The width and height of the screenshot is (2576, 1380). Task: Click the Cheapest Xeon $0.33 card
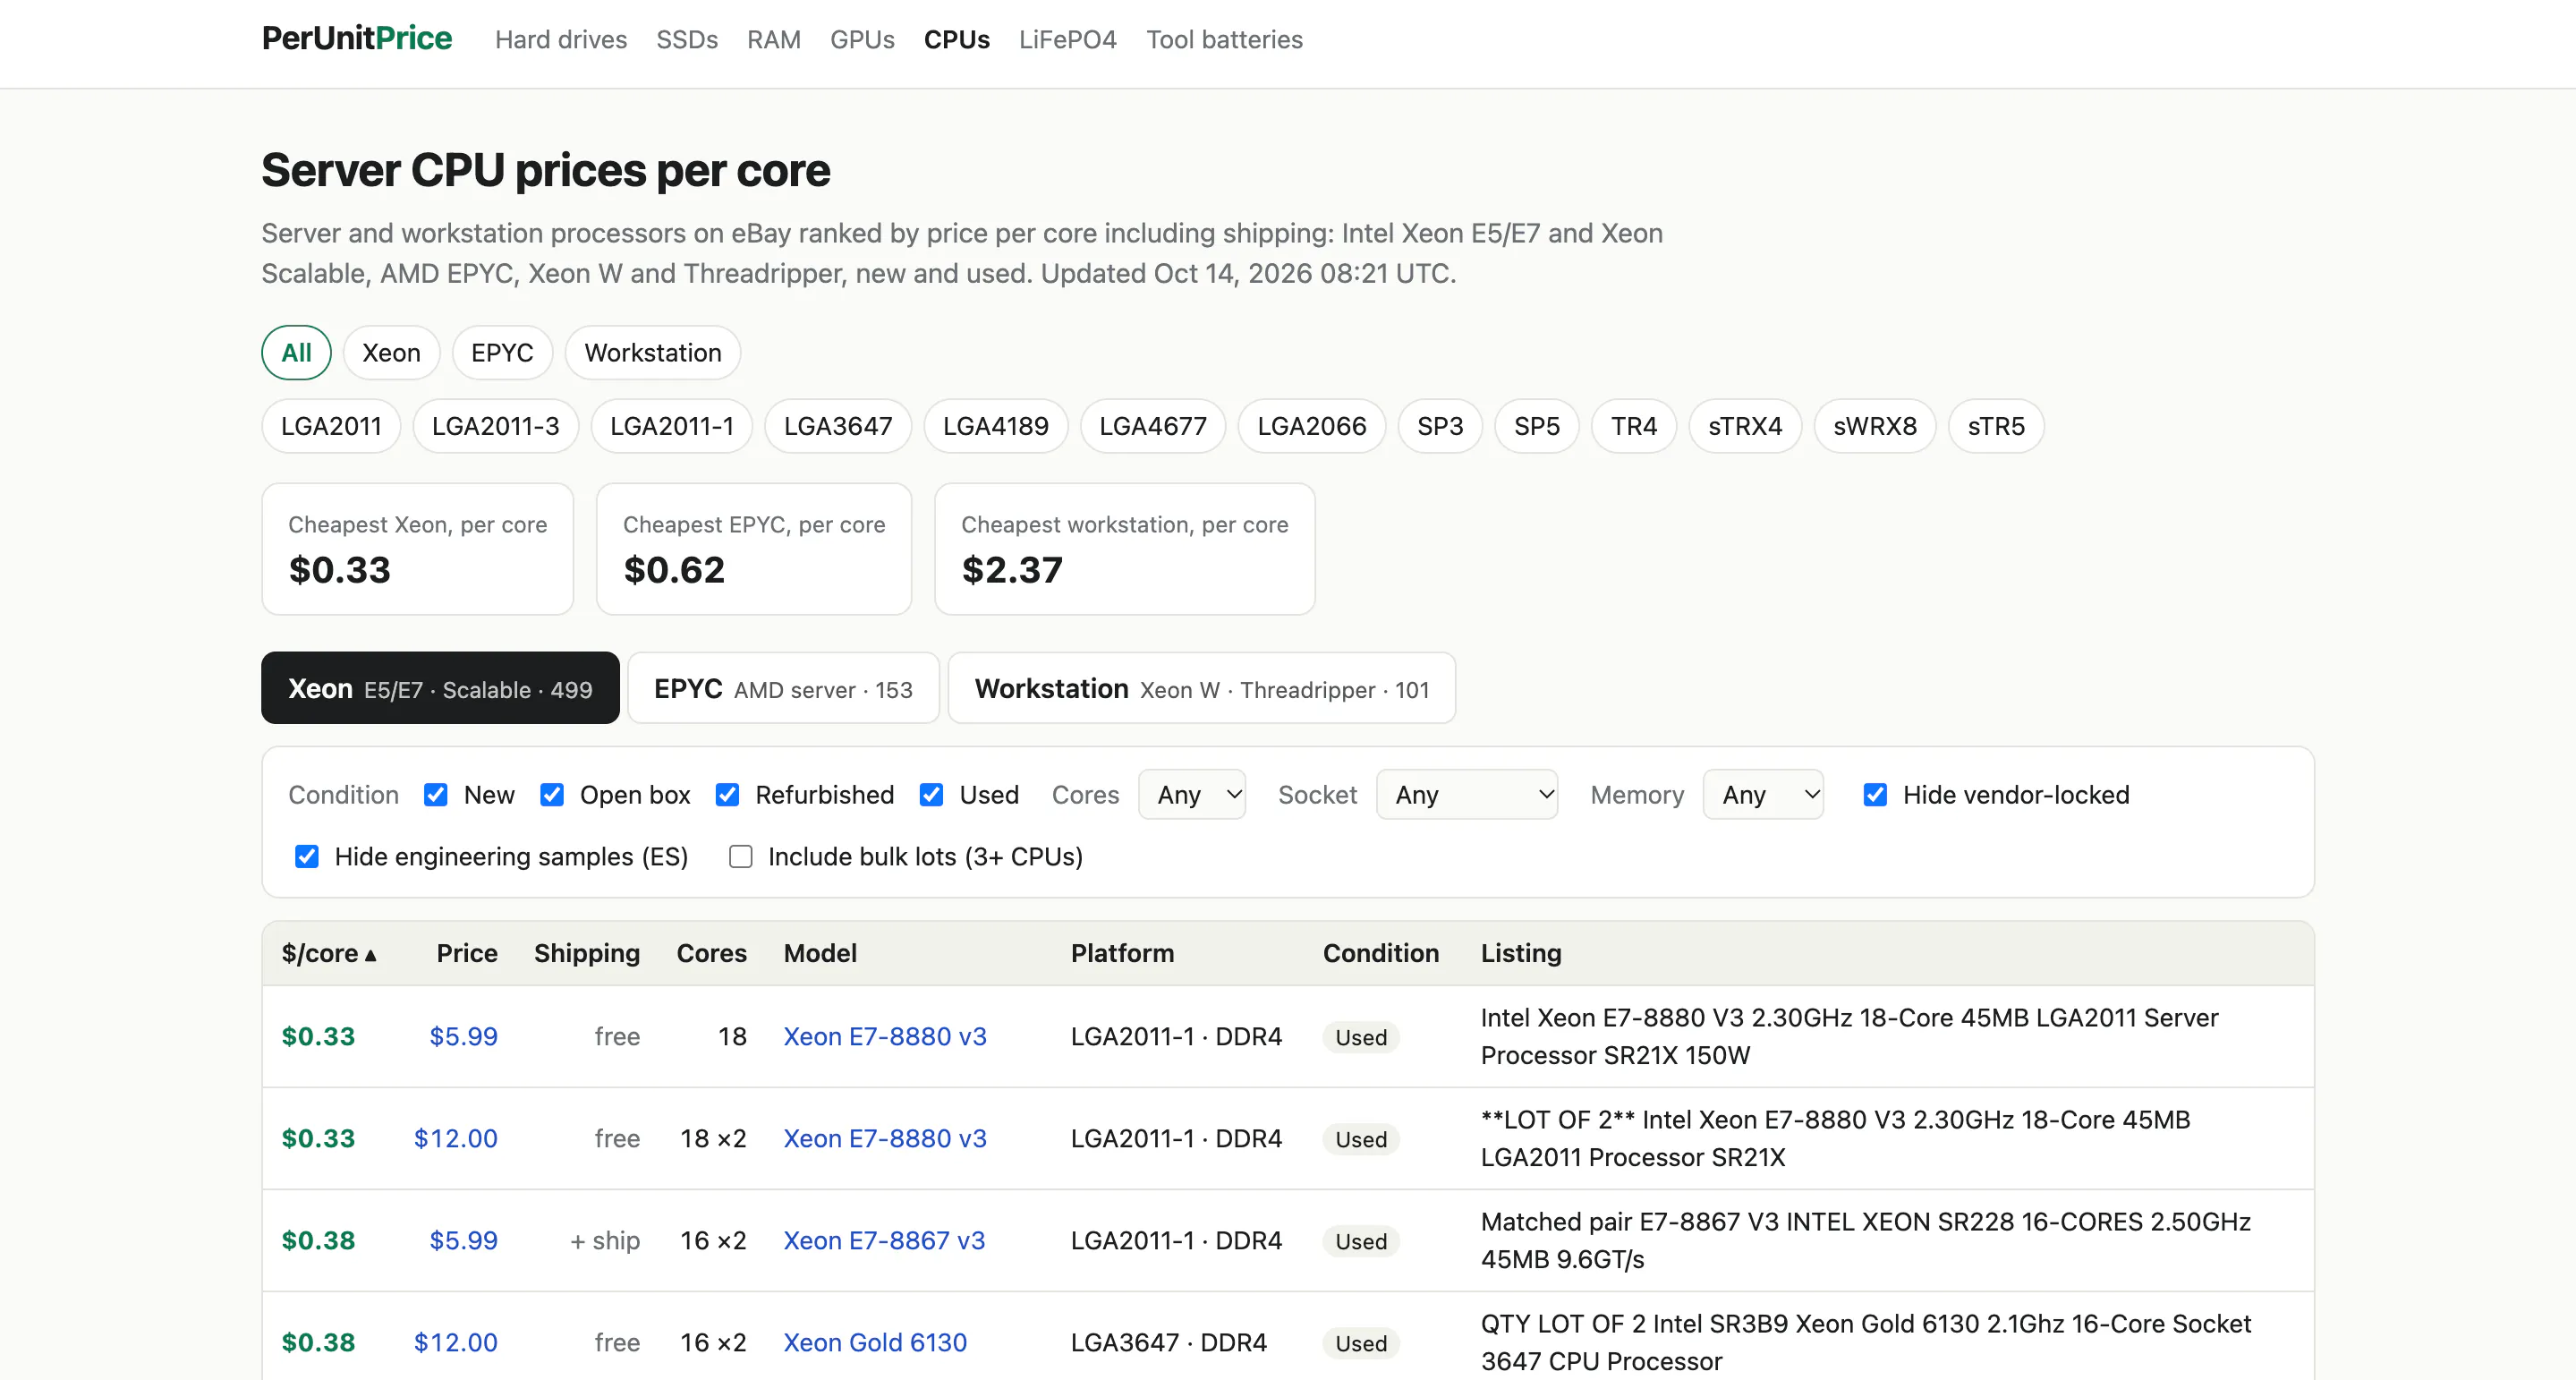[417, 549]
